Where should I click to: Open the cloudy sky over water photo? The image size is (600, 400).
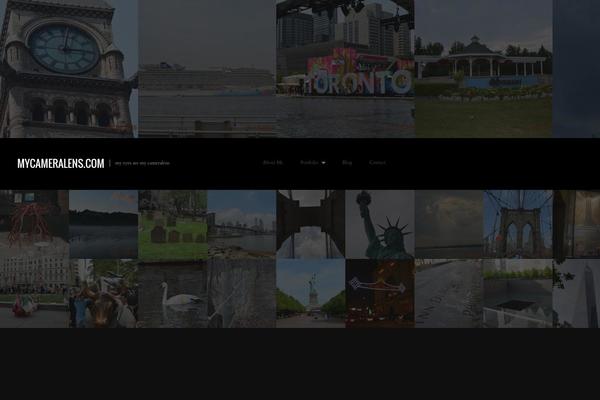[x=449, y=224]
